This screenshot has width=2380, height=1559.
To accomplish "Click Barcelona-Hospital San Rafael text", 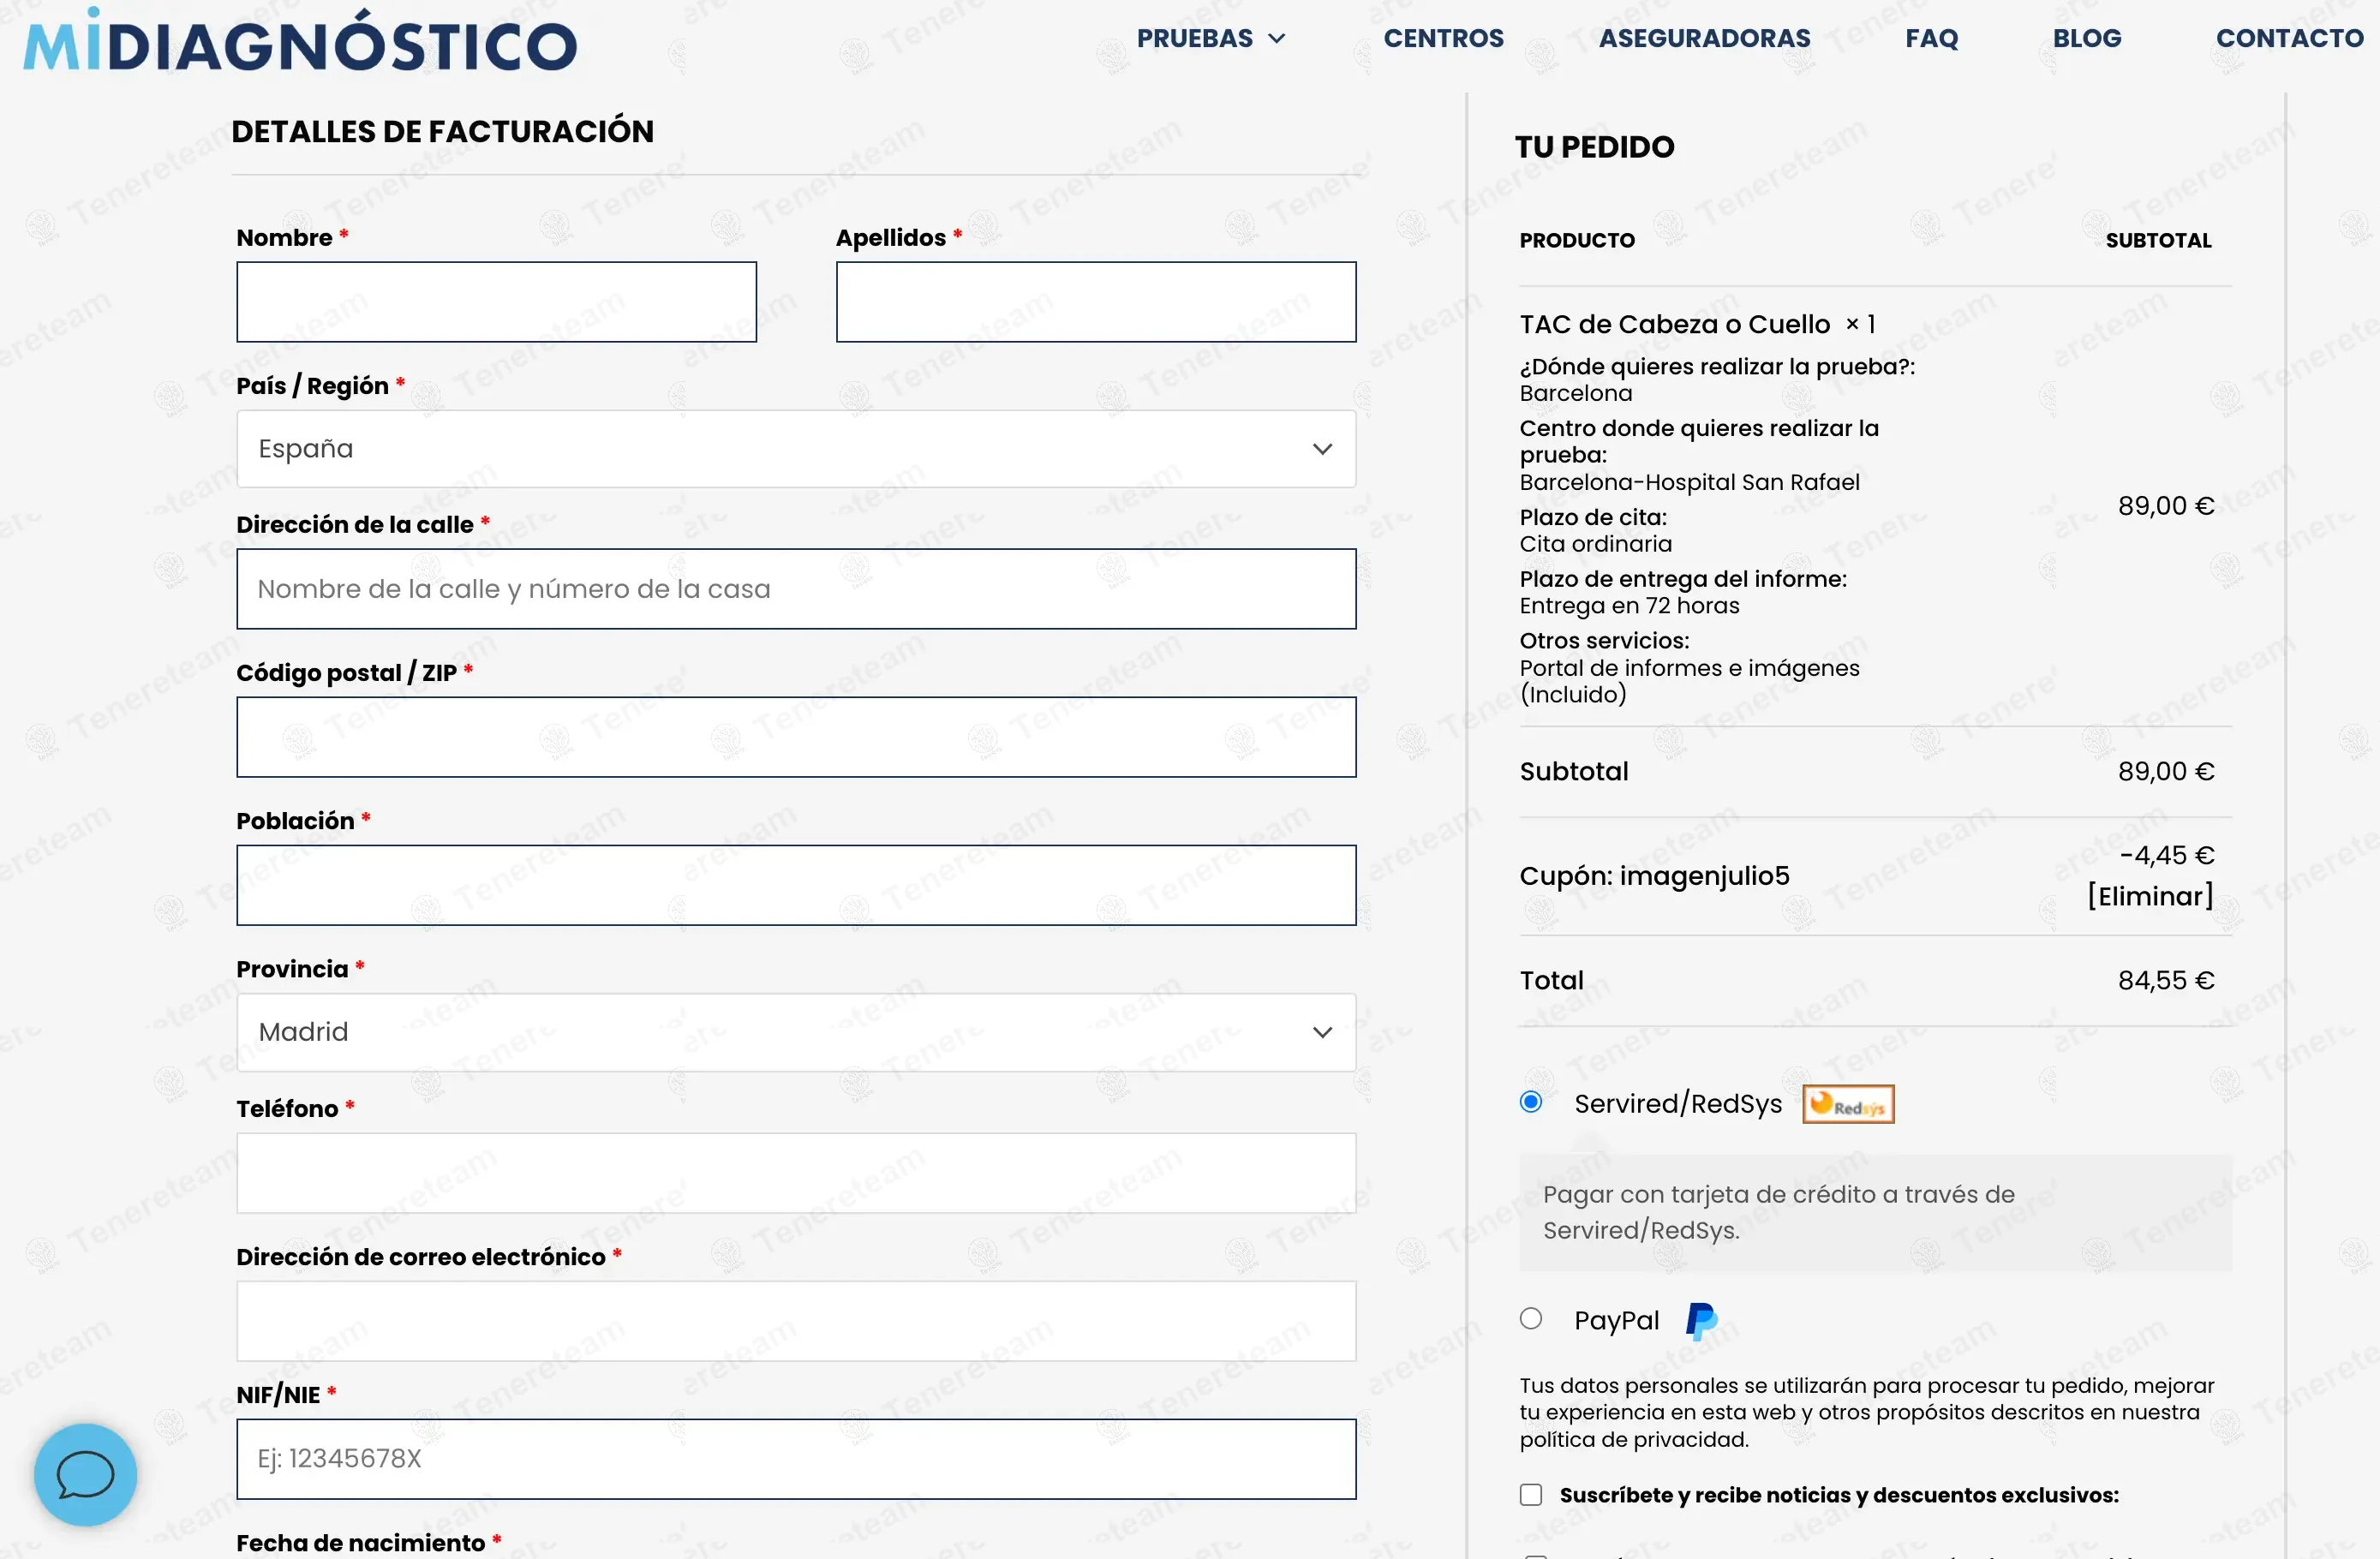I will (x=1689, y=482).
